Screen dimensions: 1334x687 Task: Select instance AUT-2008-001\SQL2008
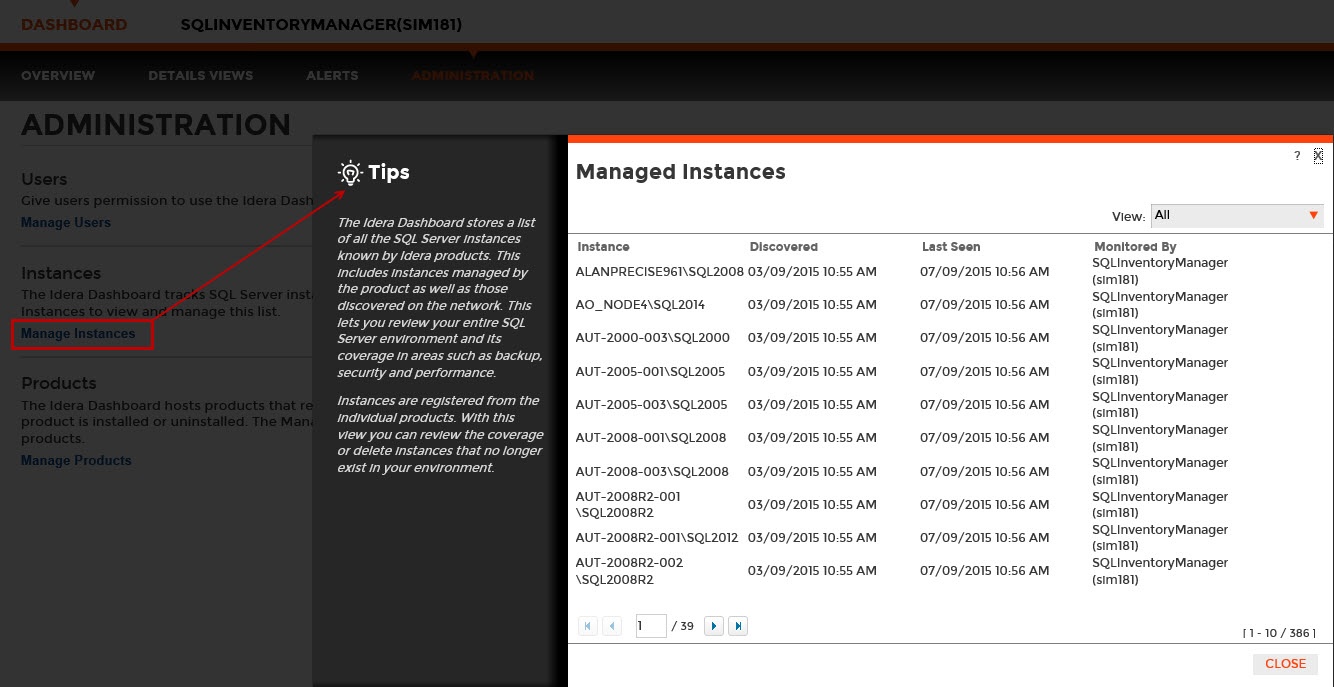coord(651,438)
